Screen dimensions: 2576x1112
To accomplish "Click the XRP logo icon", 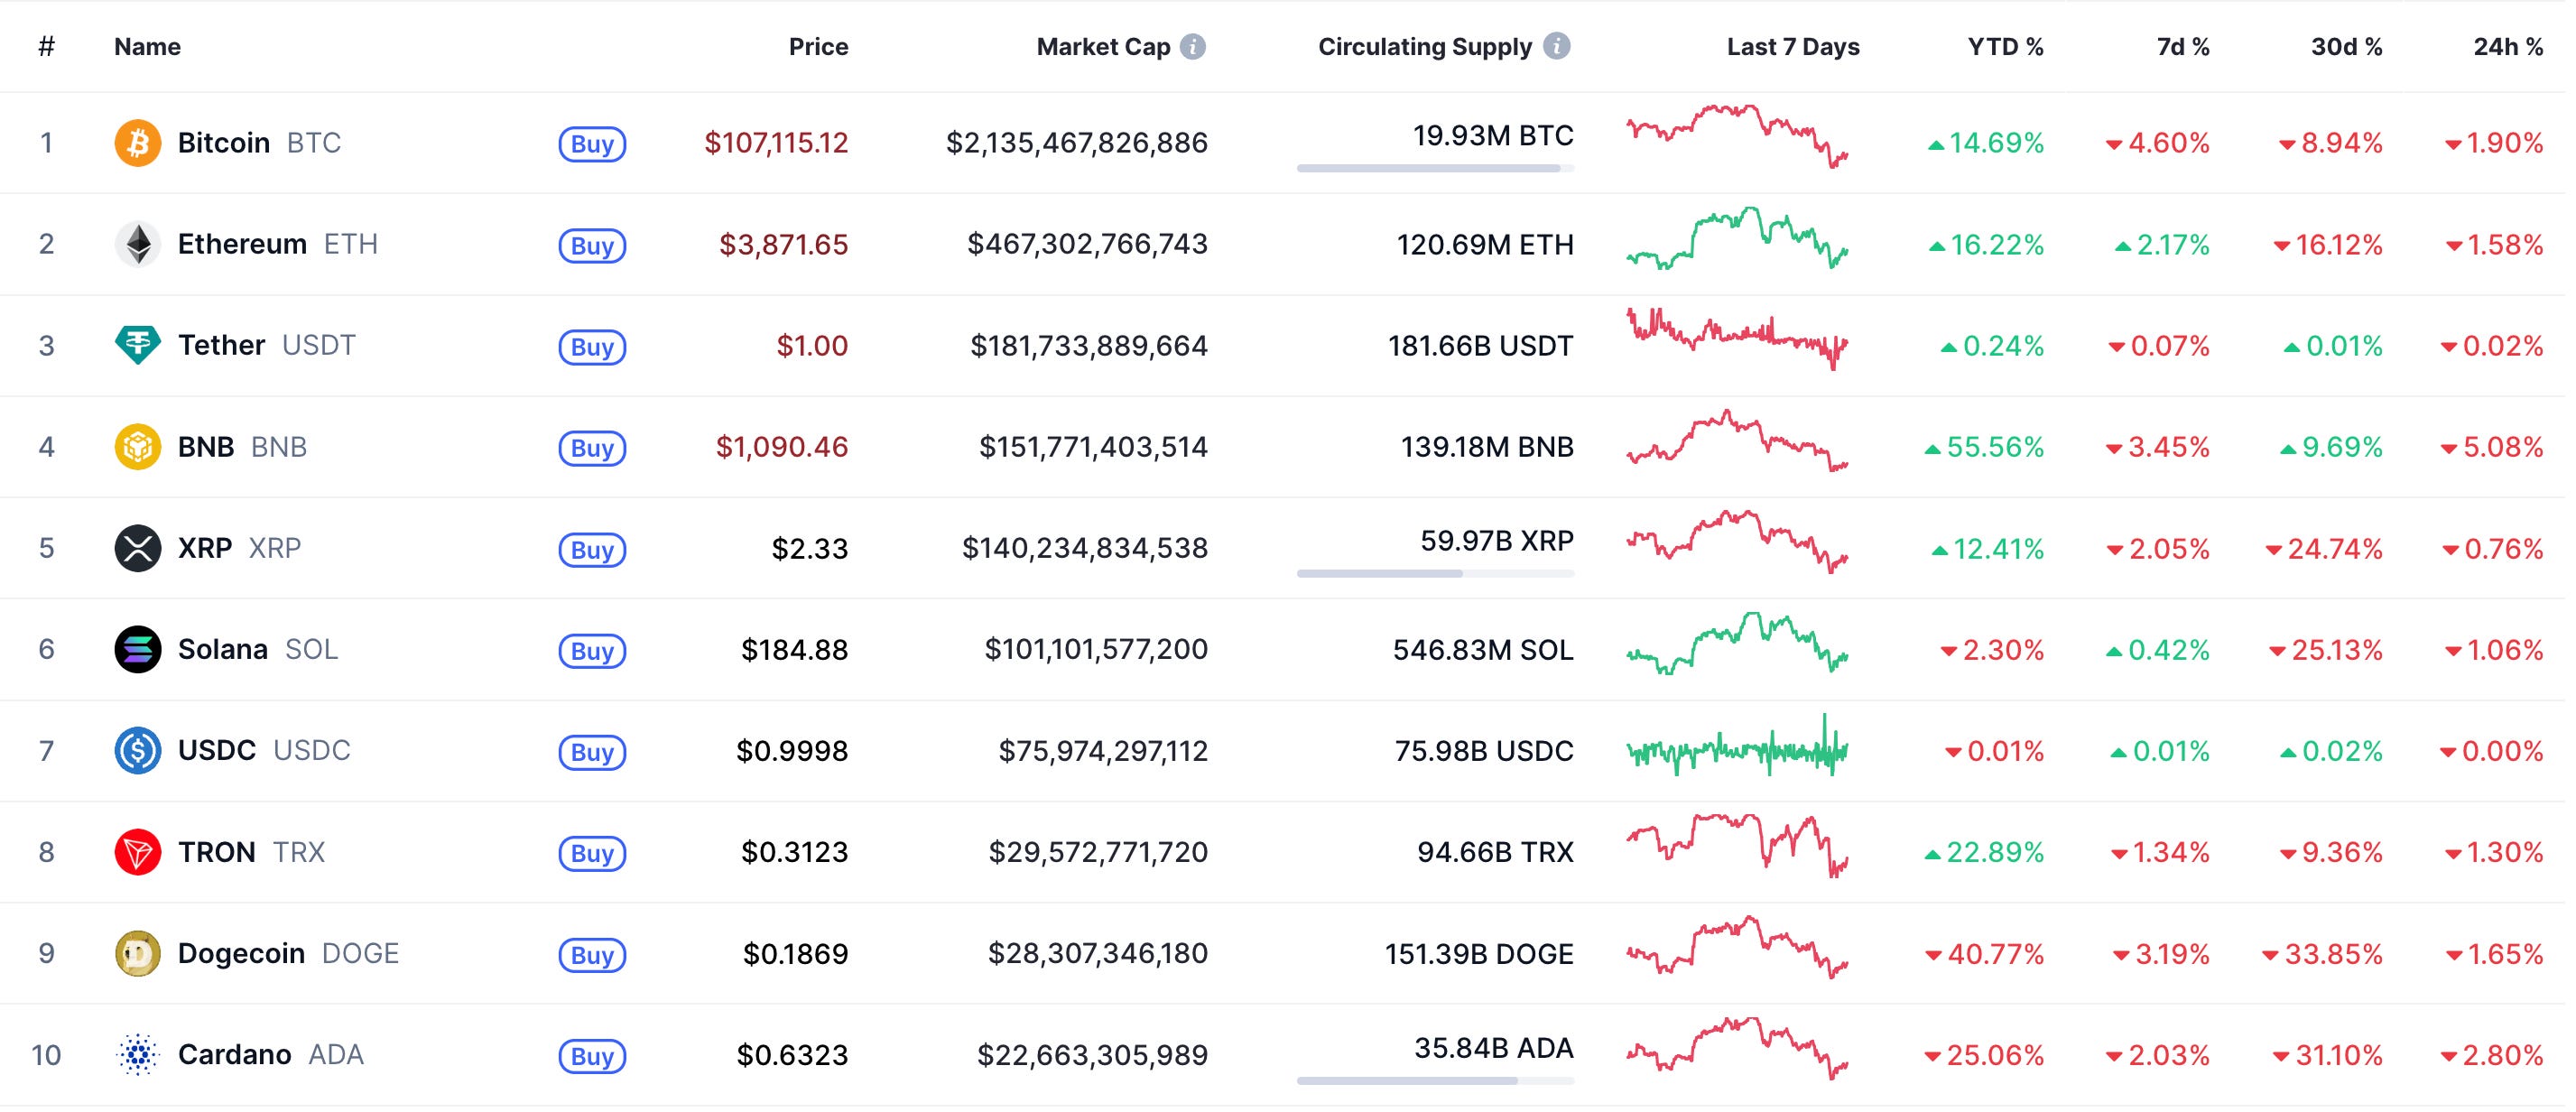I will (138, 549).
